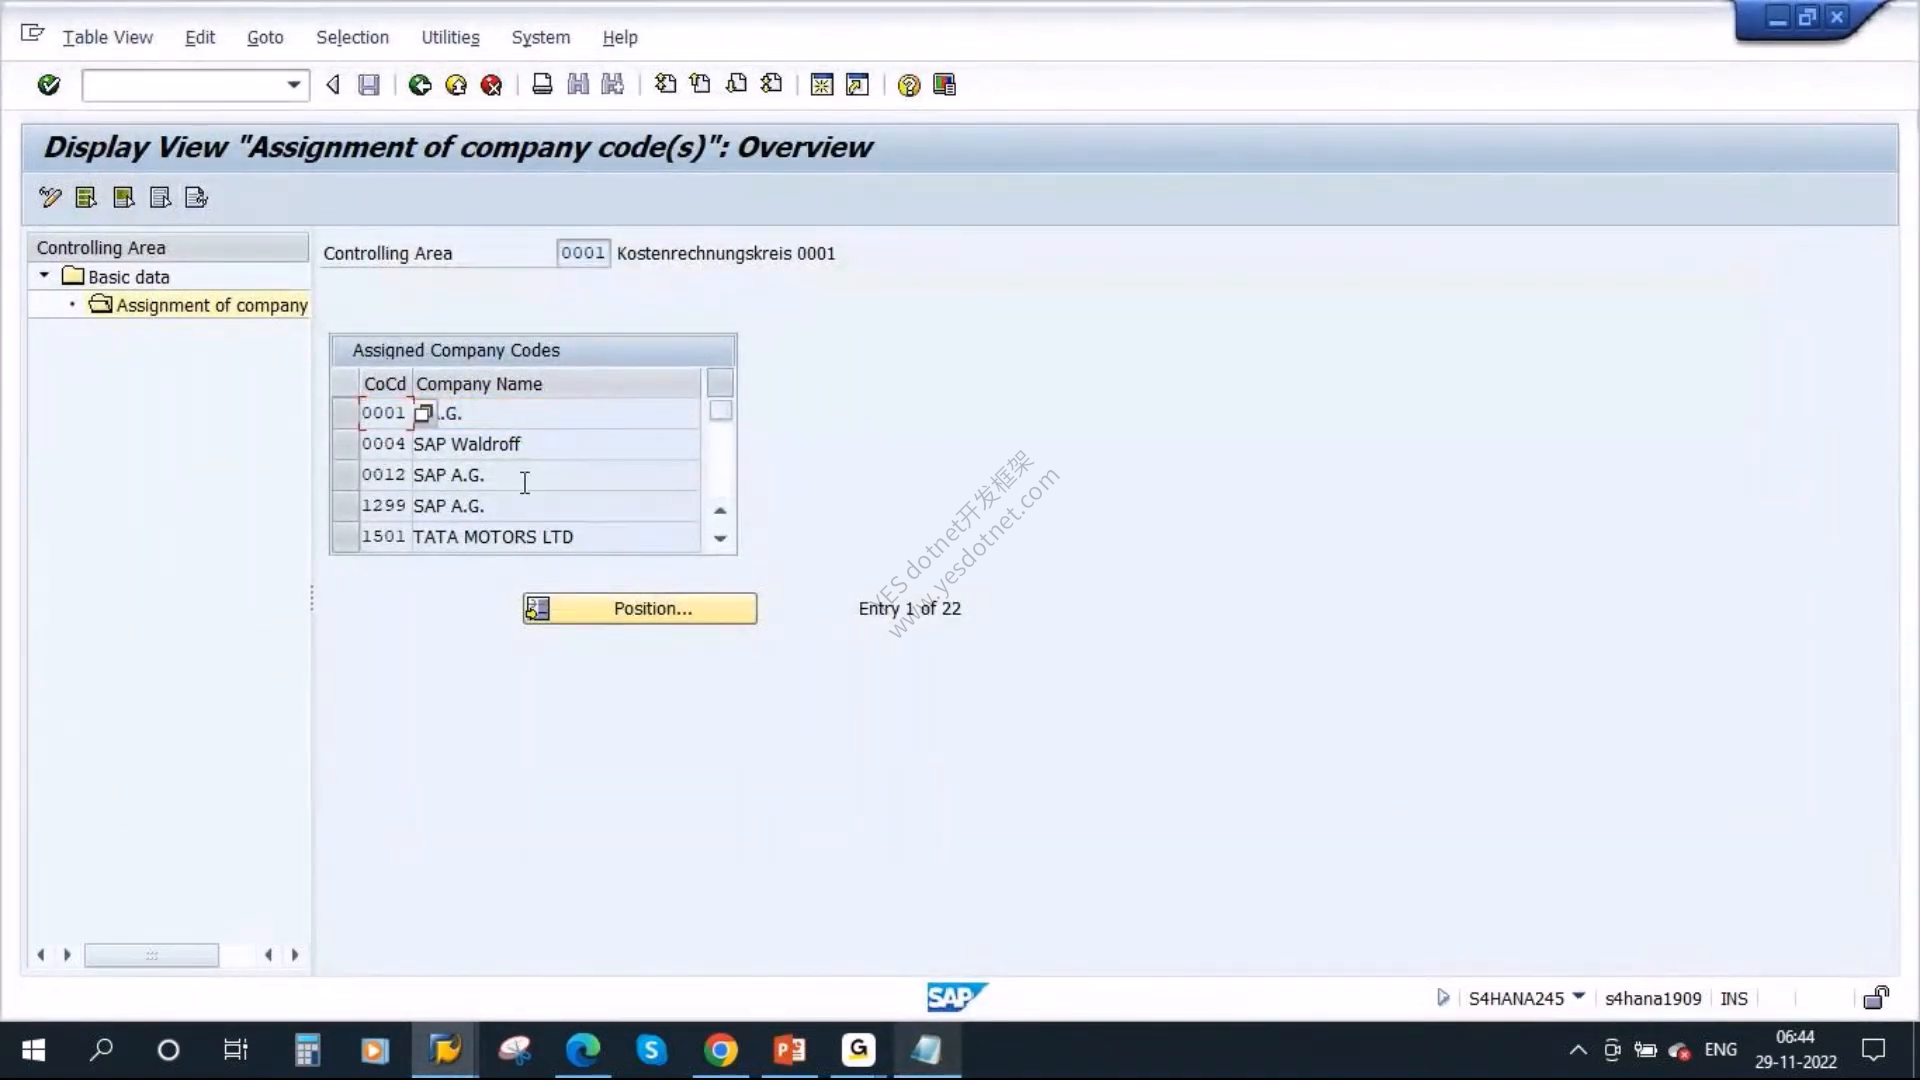The height and width of the screenshot is (1080, 1920).
Task: Toggle select-all box in table header
Action: [345, 383]
